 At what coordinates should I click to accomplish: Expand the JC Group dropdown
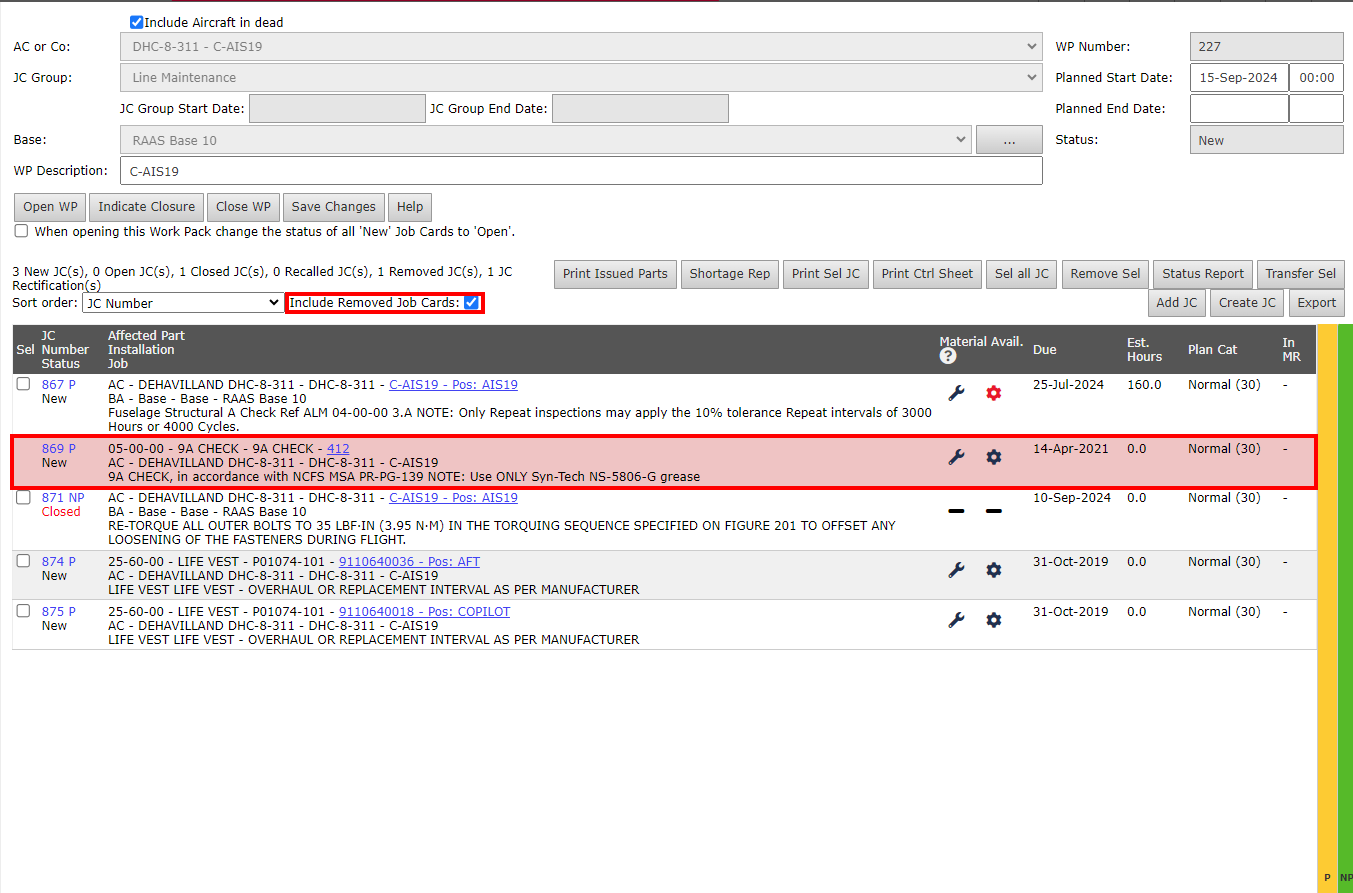[x=580, y=77]
